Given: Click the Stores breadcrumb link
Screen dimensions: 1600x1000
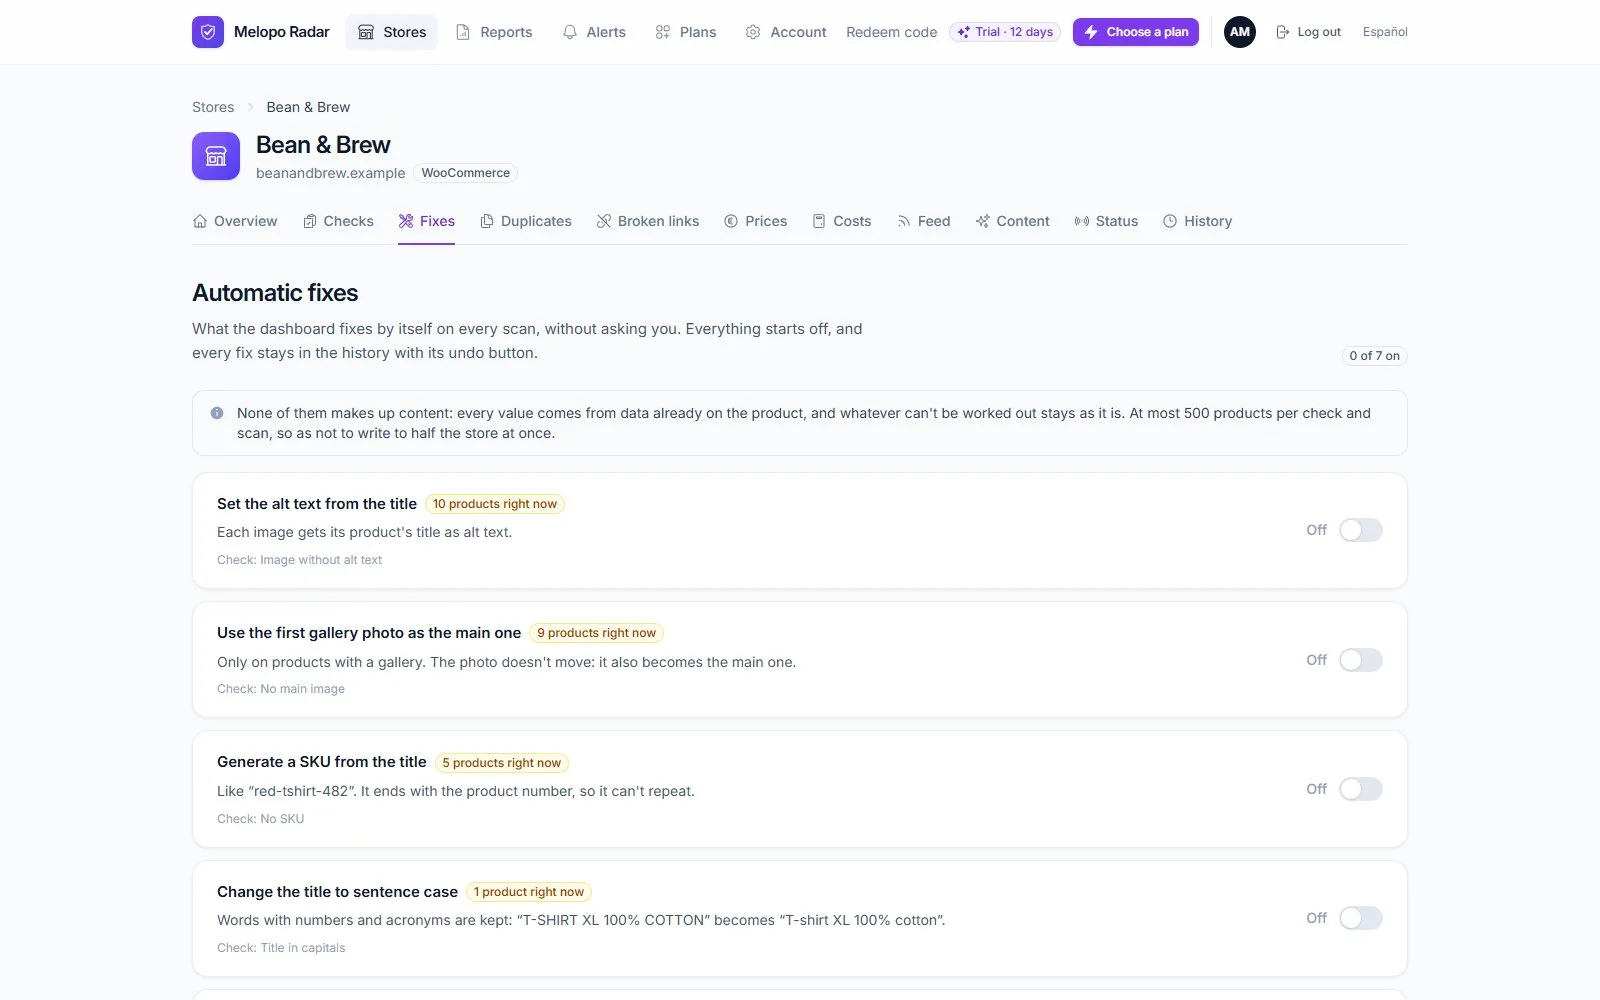Looking at the screenshot, I should 213,107.
